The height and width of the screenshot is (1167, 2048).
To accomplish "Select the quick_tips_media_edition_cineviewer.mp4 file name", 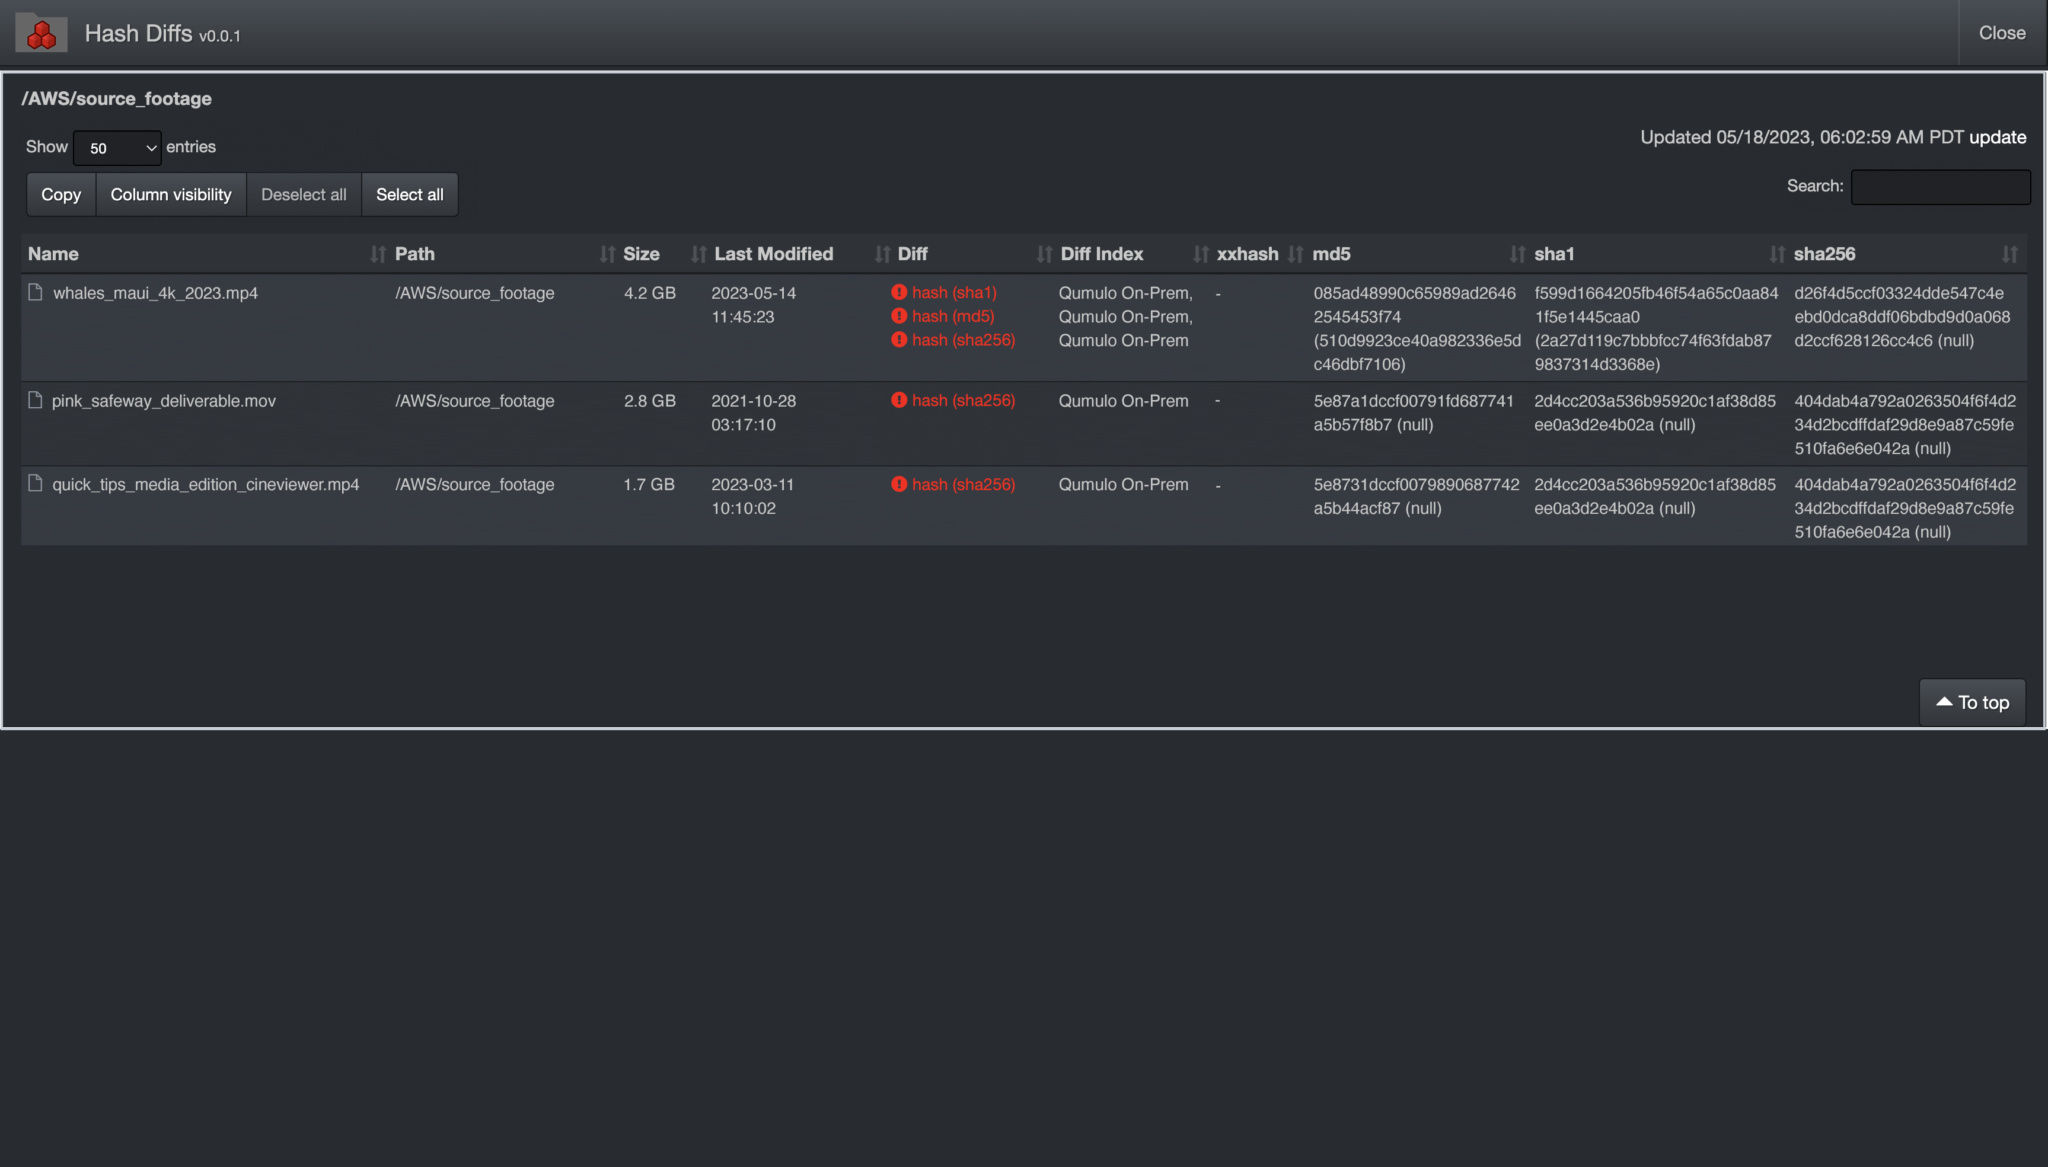I will (x=206, y=485).
